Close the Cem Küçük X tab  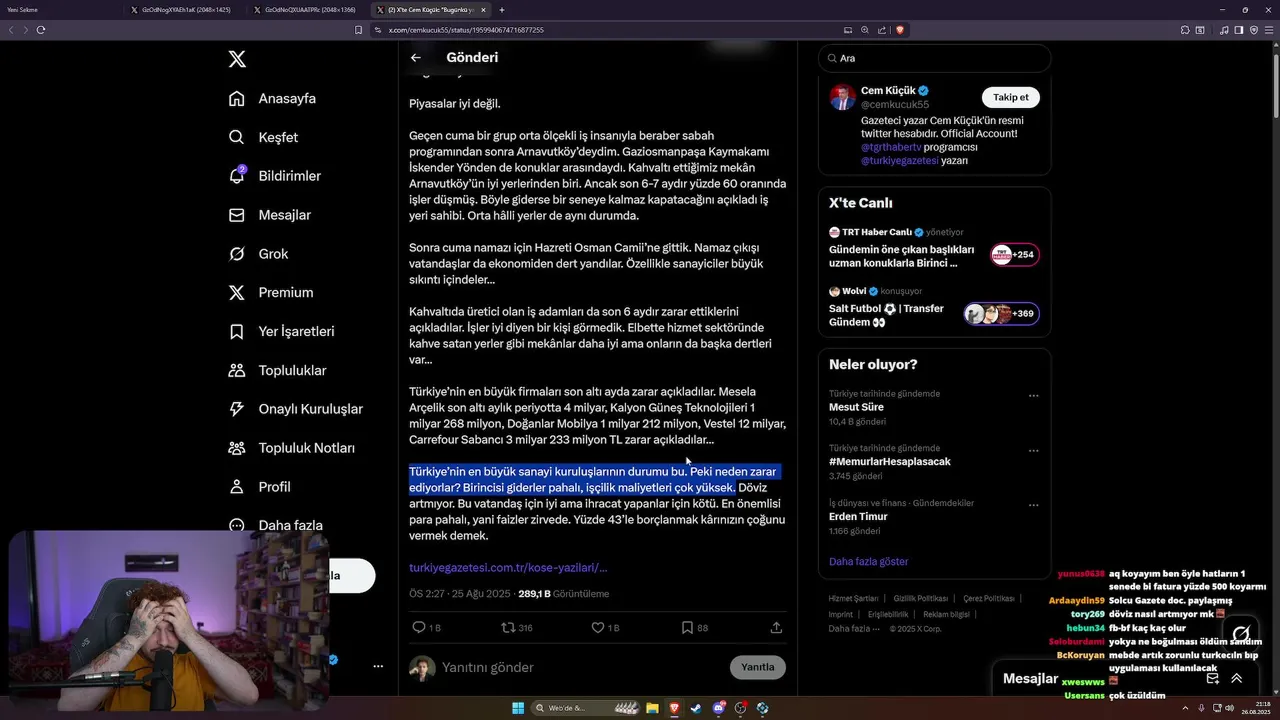coord(483,10)
